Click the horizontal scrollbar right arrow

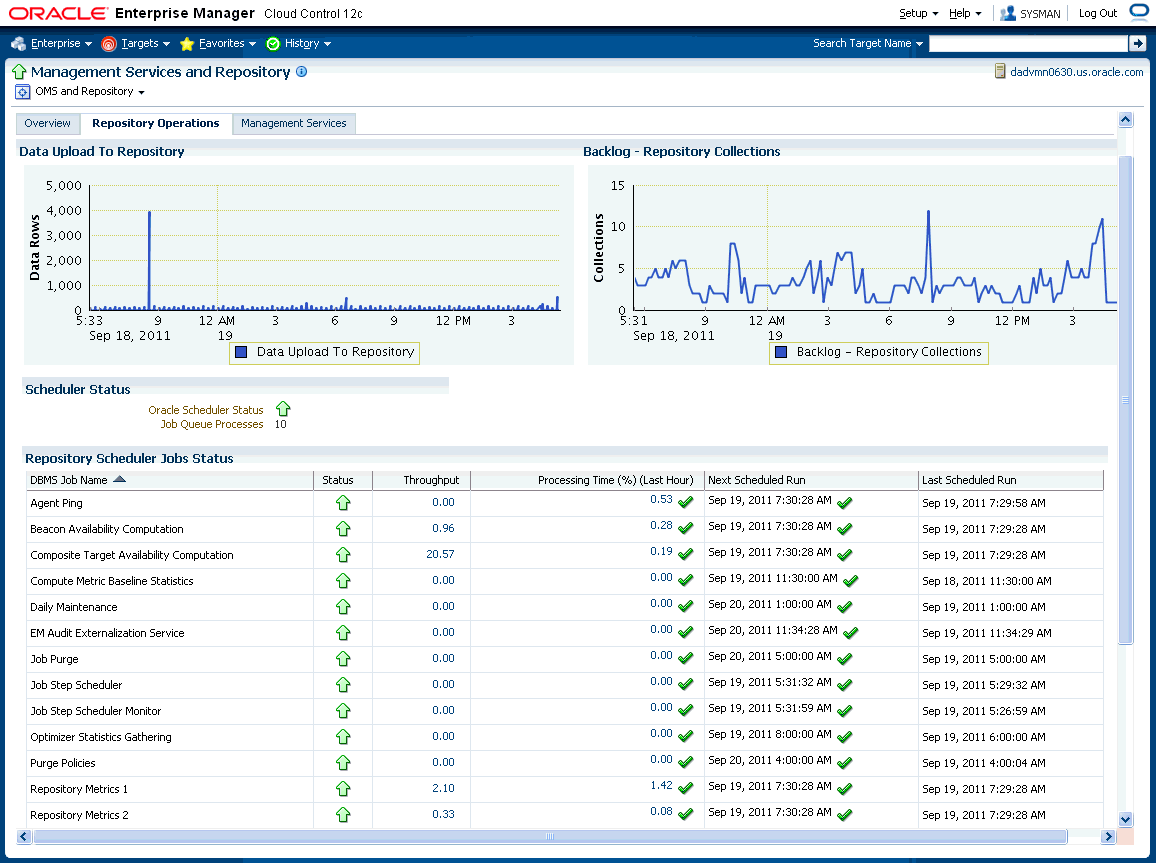tap(1107, 836)
